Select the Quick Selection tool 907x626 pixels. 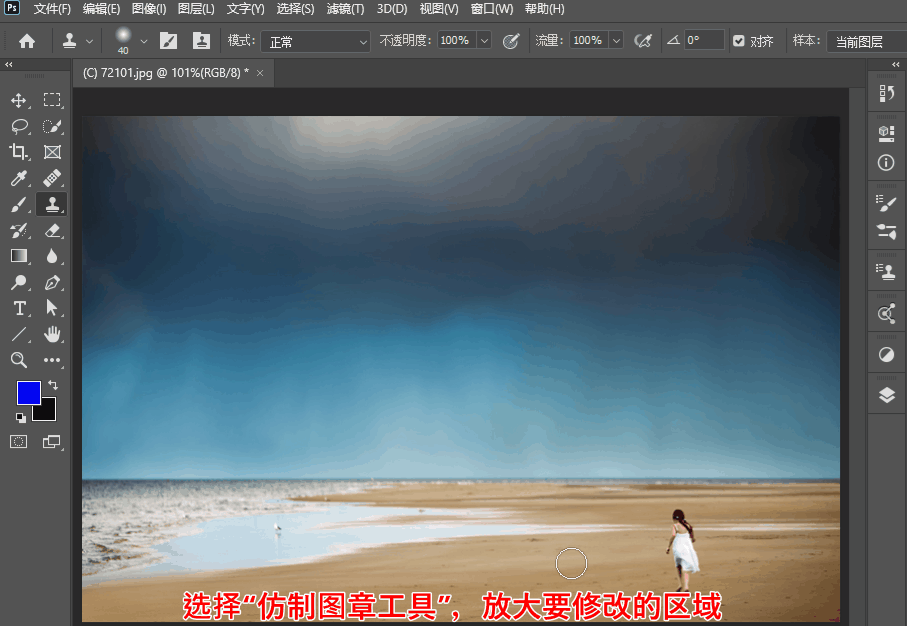pos(52,126)
